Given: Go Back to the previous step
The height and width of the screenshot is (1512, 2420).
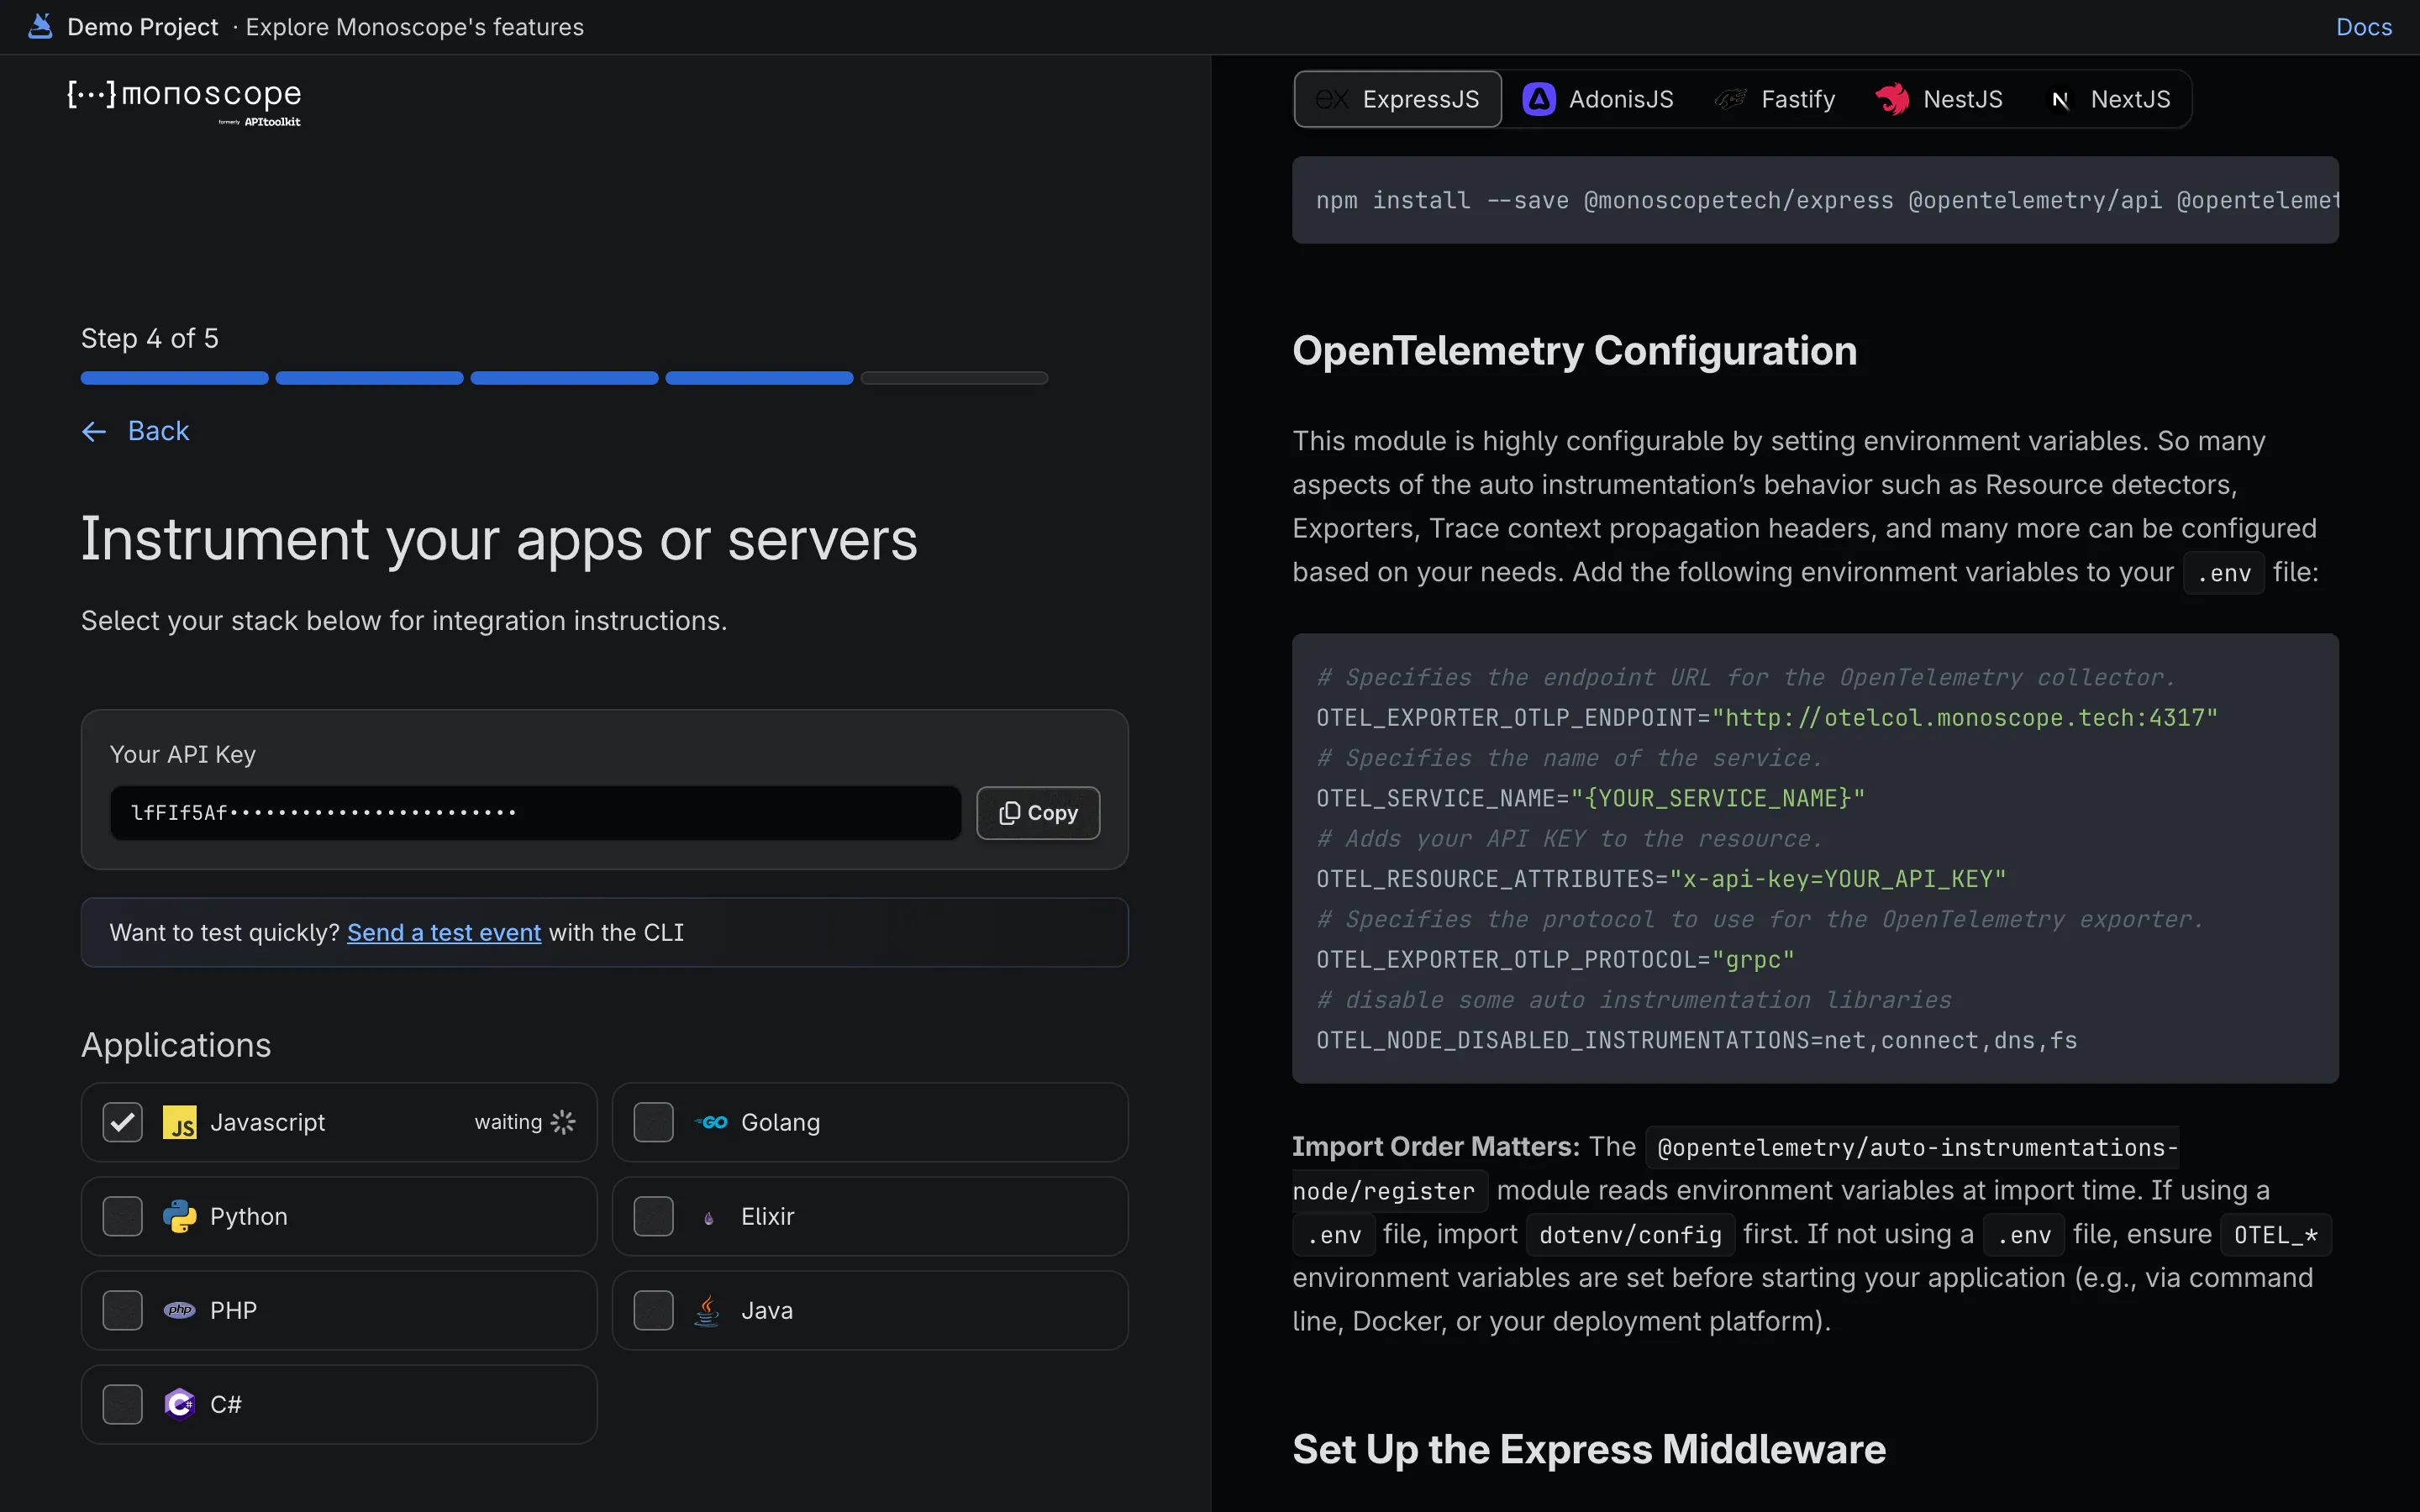Looking at the screenshot, I should coord(136,431).
